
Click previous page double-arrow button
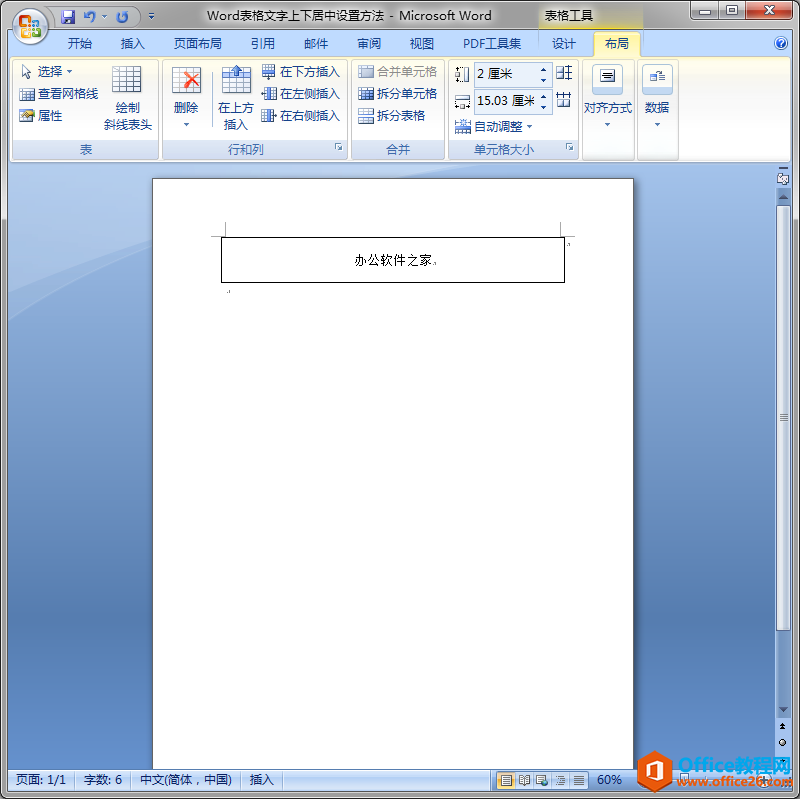pyautogui.click(x=783, y=726)
